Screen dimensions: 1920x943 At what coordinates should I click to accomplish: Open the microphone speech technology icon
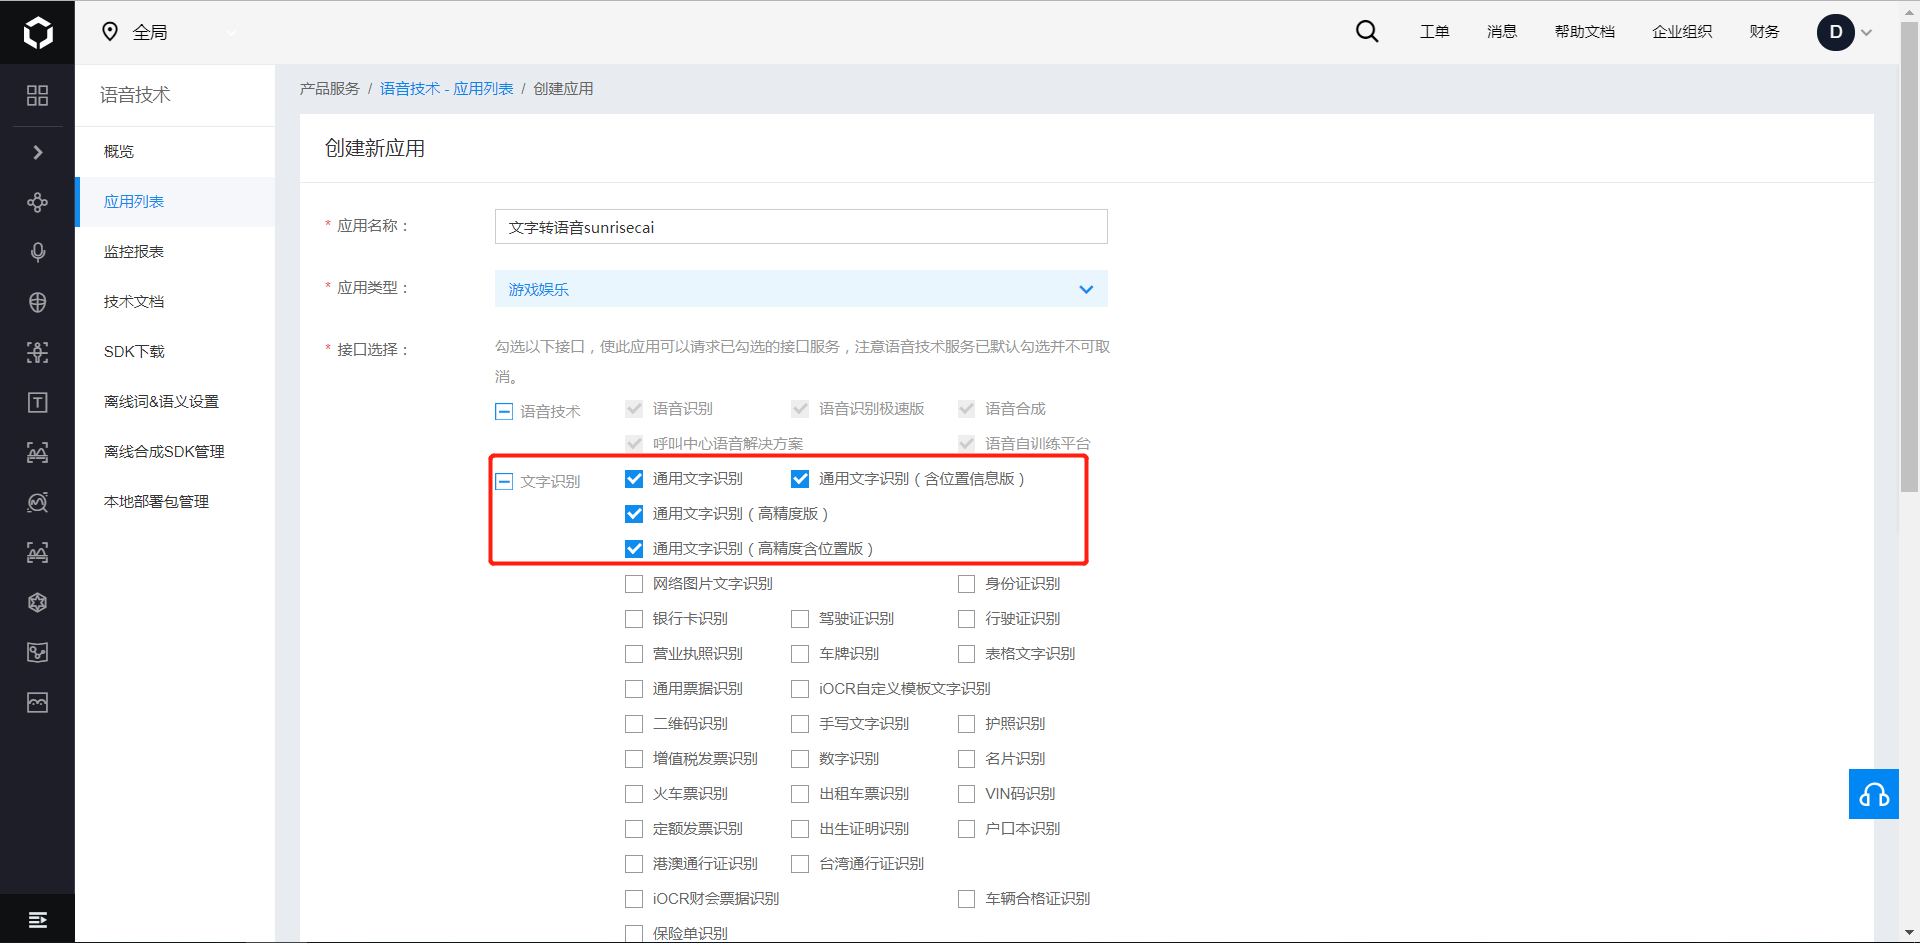[x=37, y=252]
